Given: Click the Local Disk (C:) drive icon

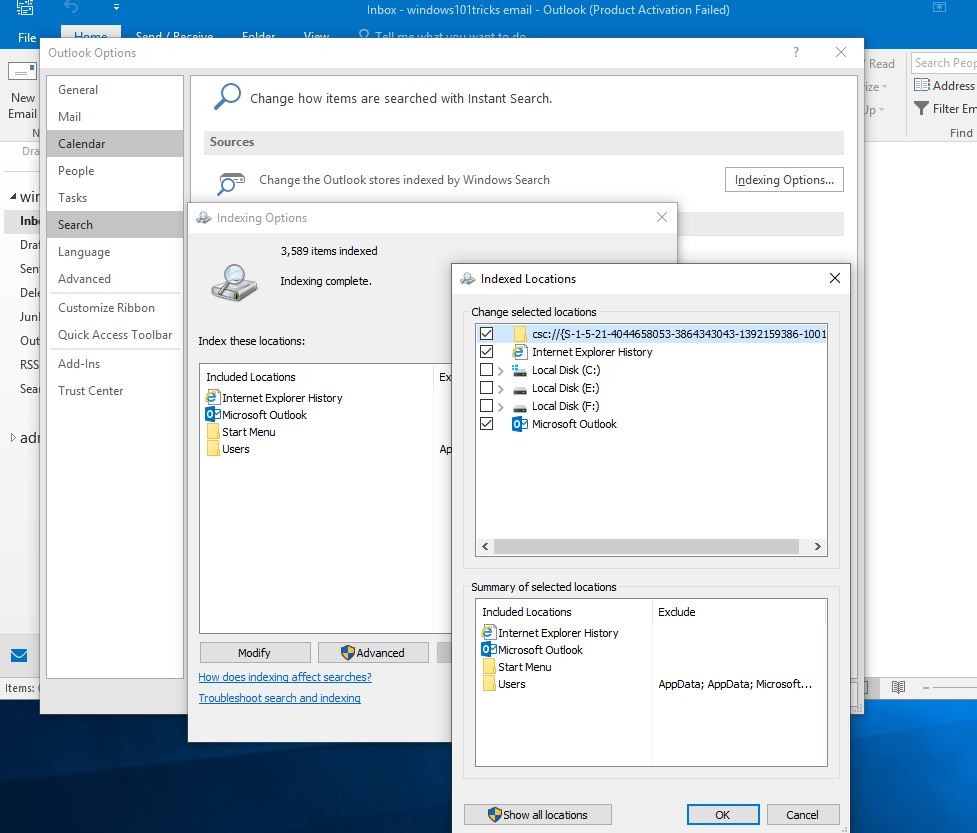Looking at the screenshot, I should (519, 370).
